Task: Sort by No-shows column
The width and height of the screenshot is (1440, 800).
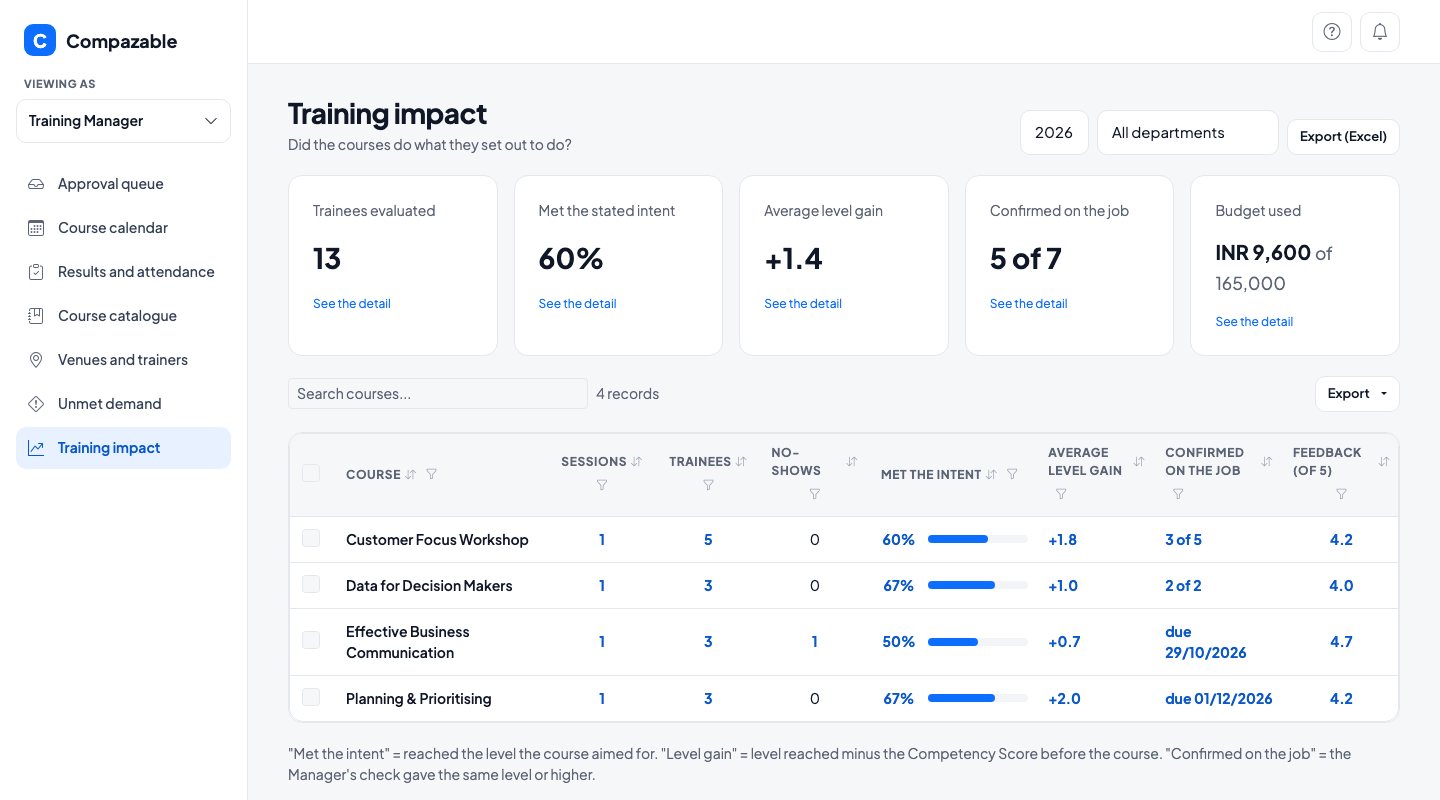Action: click(852, 461)
